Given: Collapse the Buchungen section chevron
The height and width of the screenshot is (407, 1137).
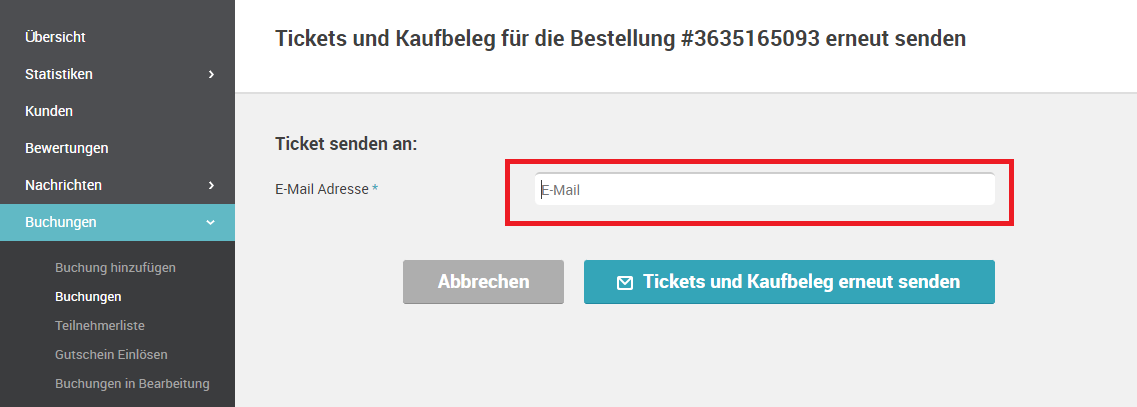Looking at the screenshot, I should point(211,222).
